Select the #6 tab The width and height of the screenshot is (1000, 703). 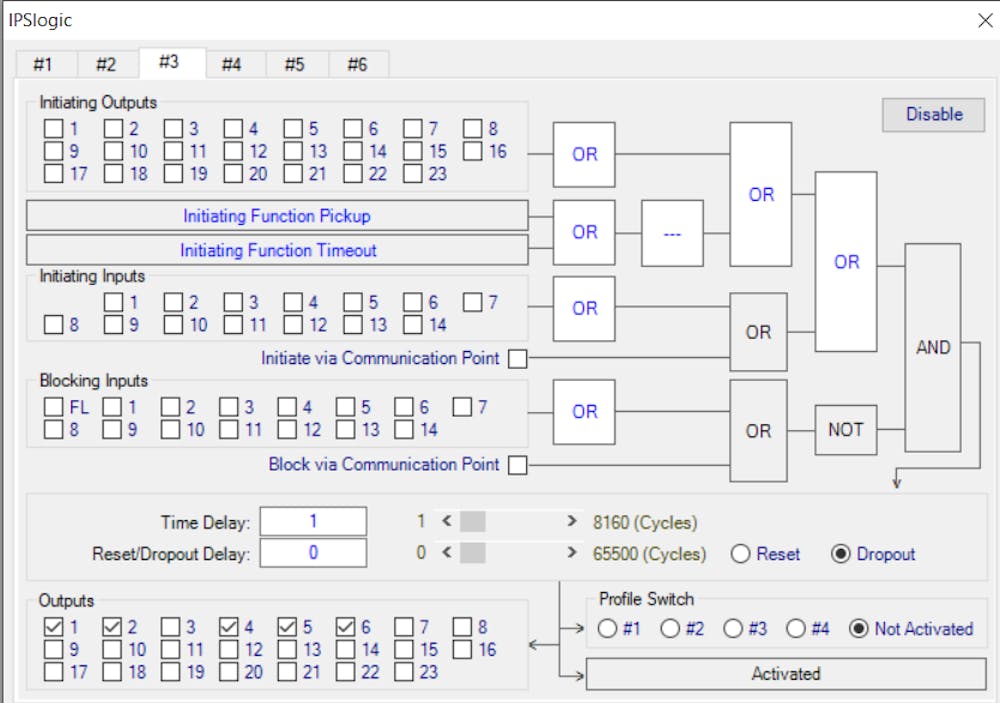[x=358, y=64]
